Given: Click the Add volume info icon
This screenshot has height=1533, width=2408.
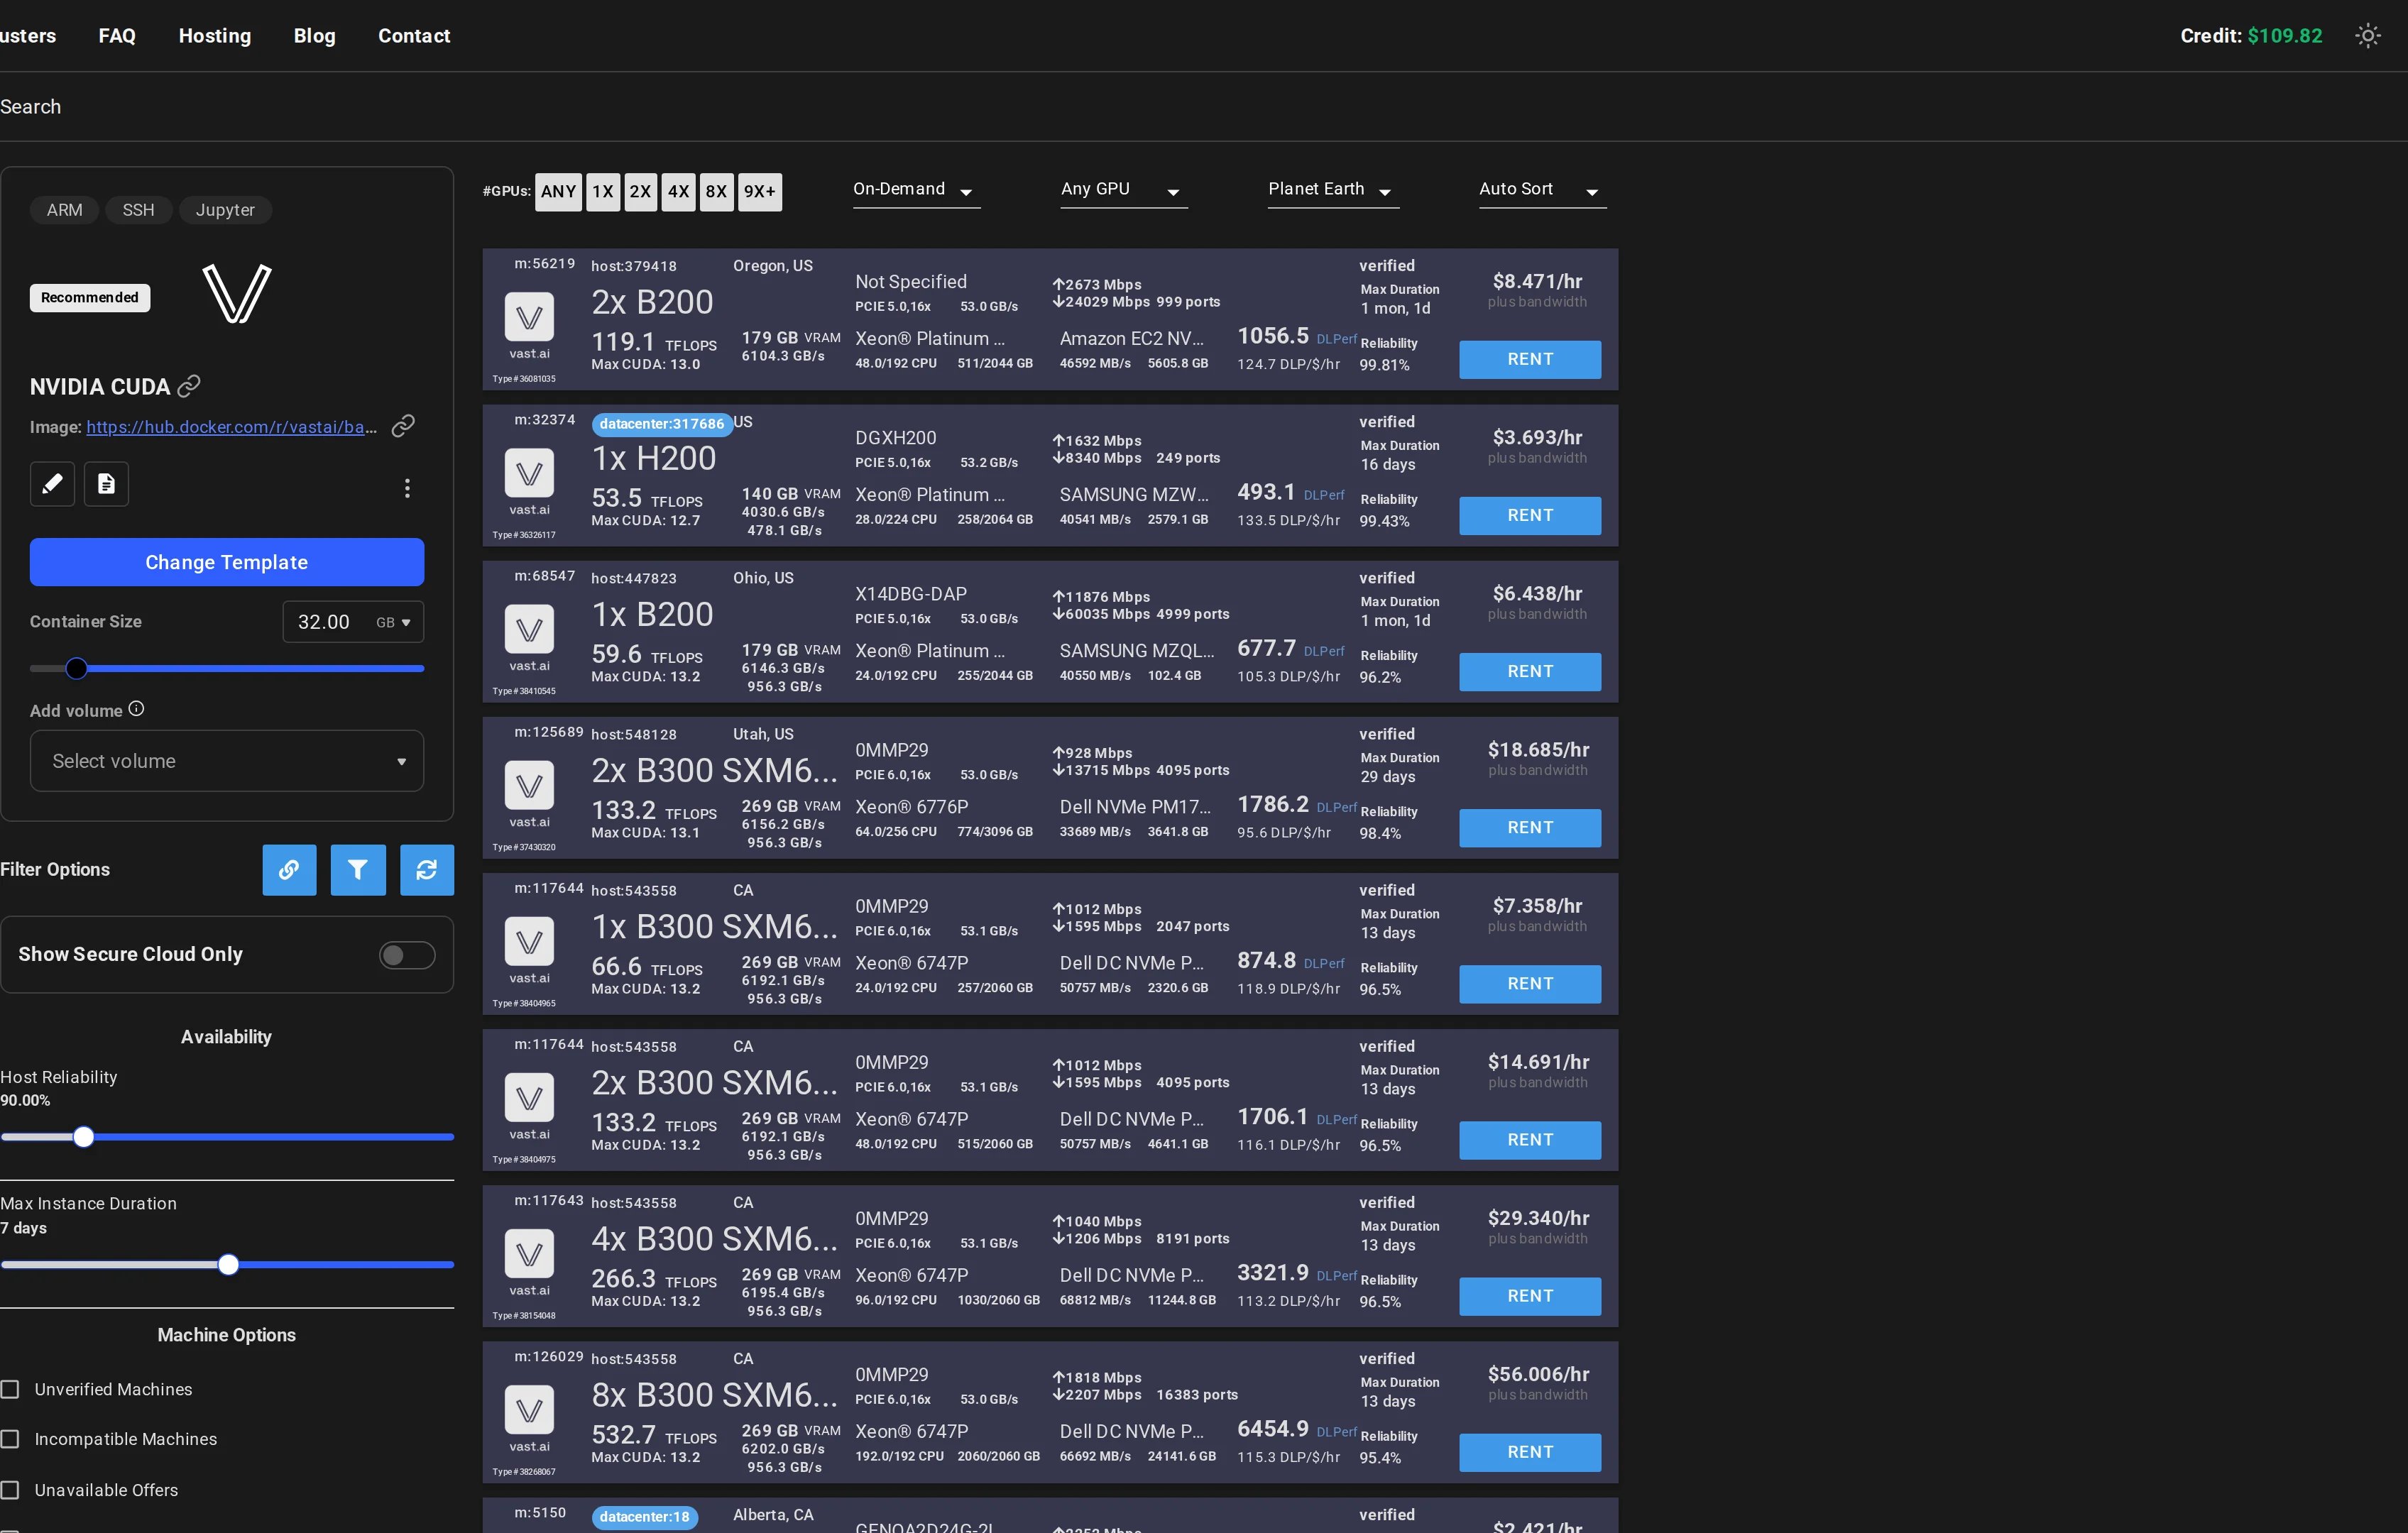Looking at the screenshot, I should [137, 709].
